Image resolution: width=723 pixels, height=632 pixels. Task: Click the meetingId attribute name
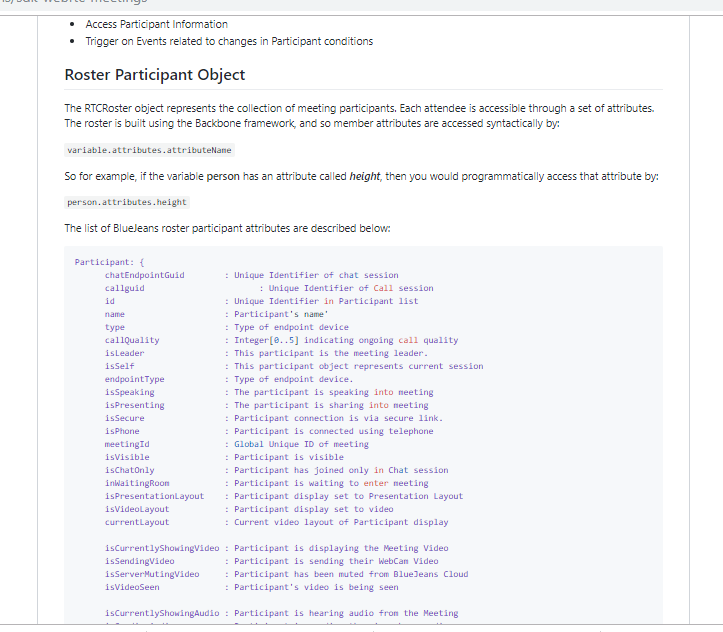(127, 444)
